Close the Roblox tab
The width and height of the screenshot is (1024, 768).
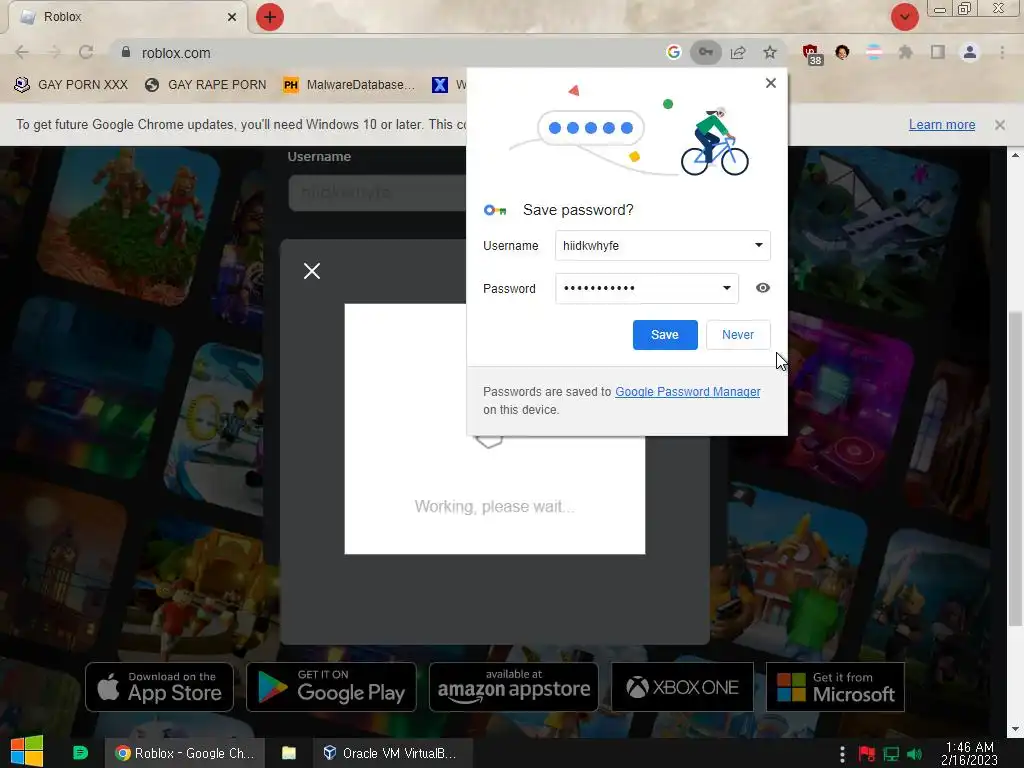(232, 17)
